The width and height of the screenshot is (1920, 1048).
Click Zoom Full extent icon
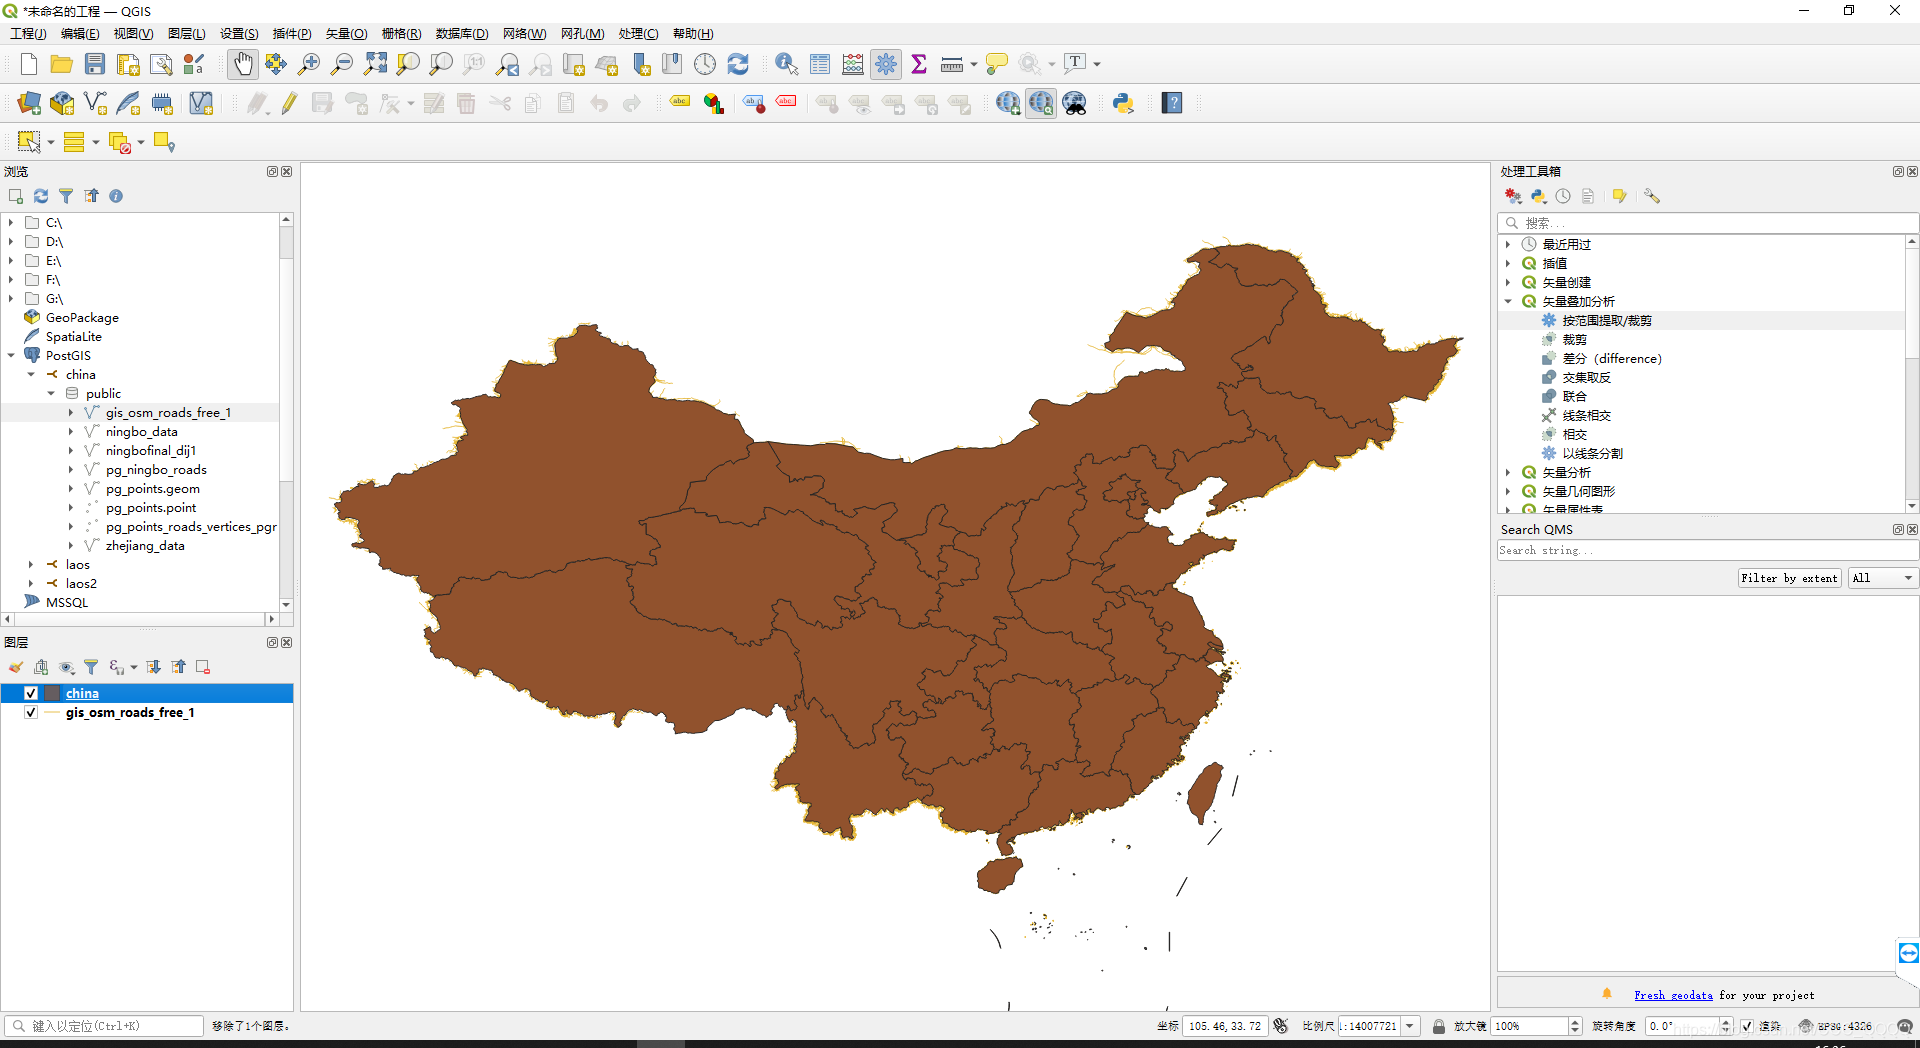[375, 64]
